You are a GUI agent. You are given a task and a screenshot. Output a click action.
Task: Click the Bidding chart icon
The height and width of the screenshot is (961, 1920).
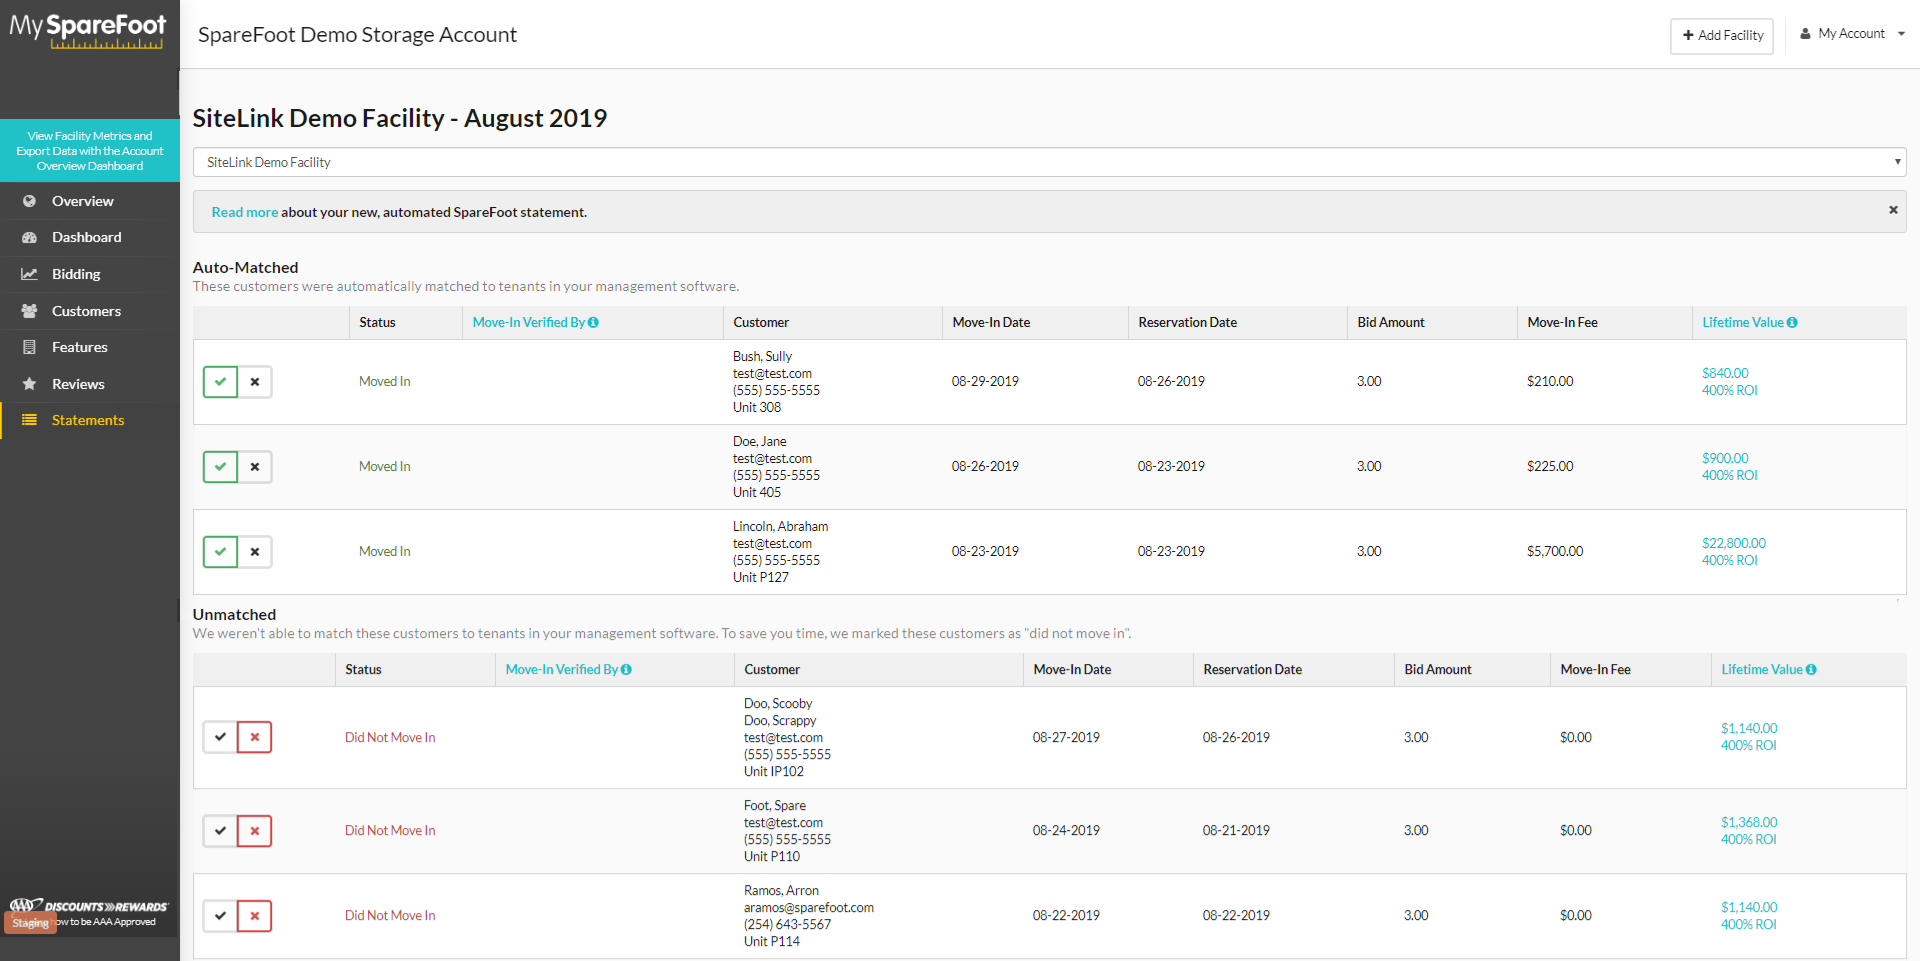coord(29,274)
